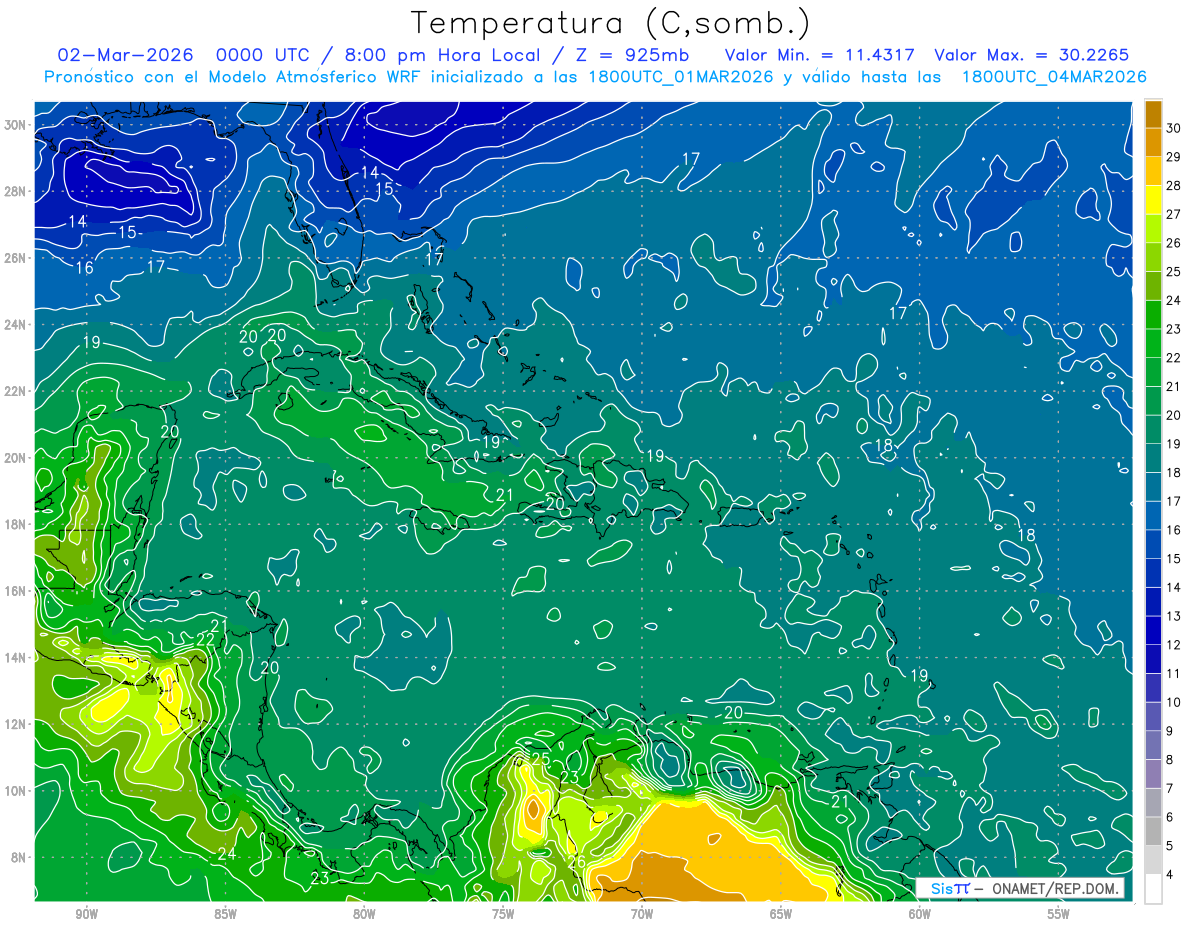Click the bright yellow swatch between 27 and 28

[x=1153, y=200]
